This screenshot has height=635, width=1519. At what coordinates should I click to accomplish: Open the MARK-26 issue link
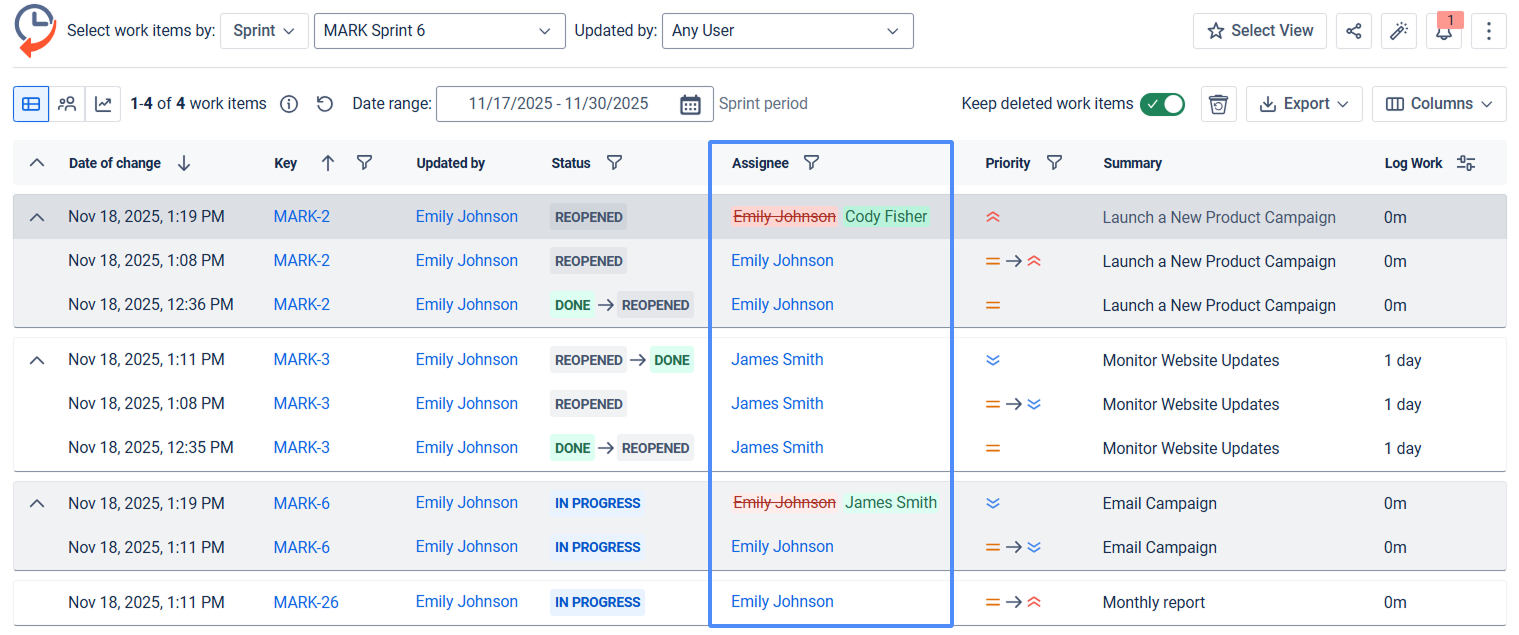[x=306, y=602]
